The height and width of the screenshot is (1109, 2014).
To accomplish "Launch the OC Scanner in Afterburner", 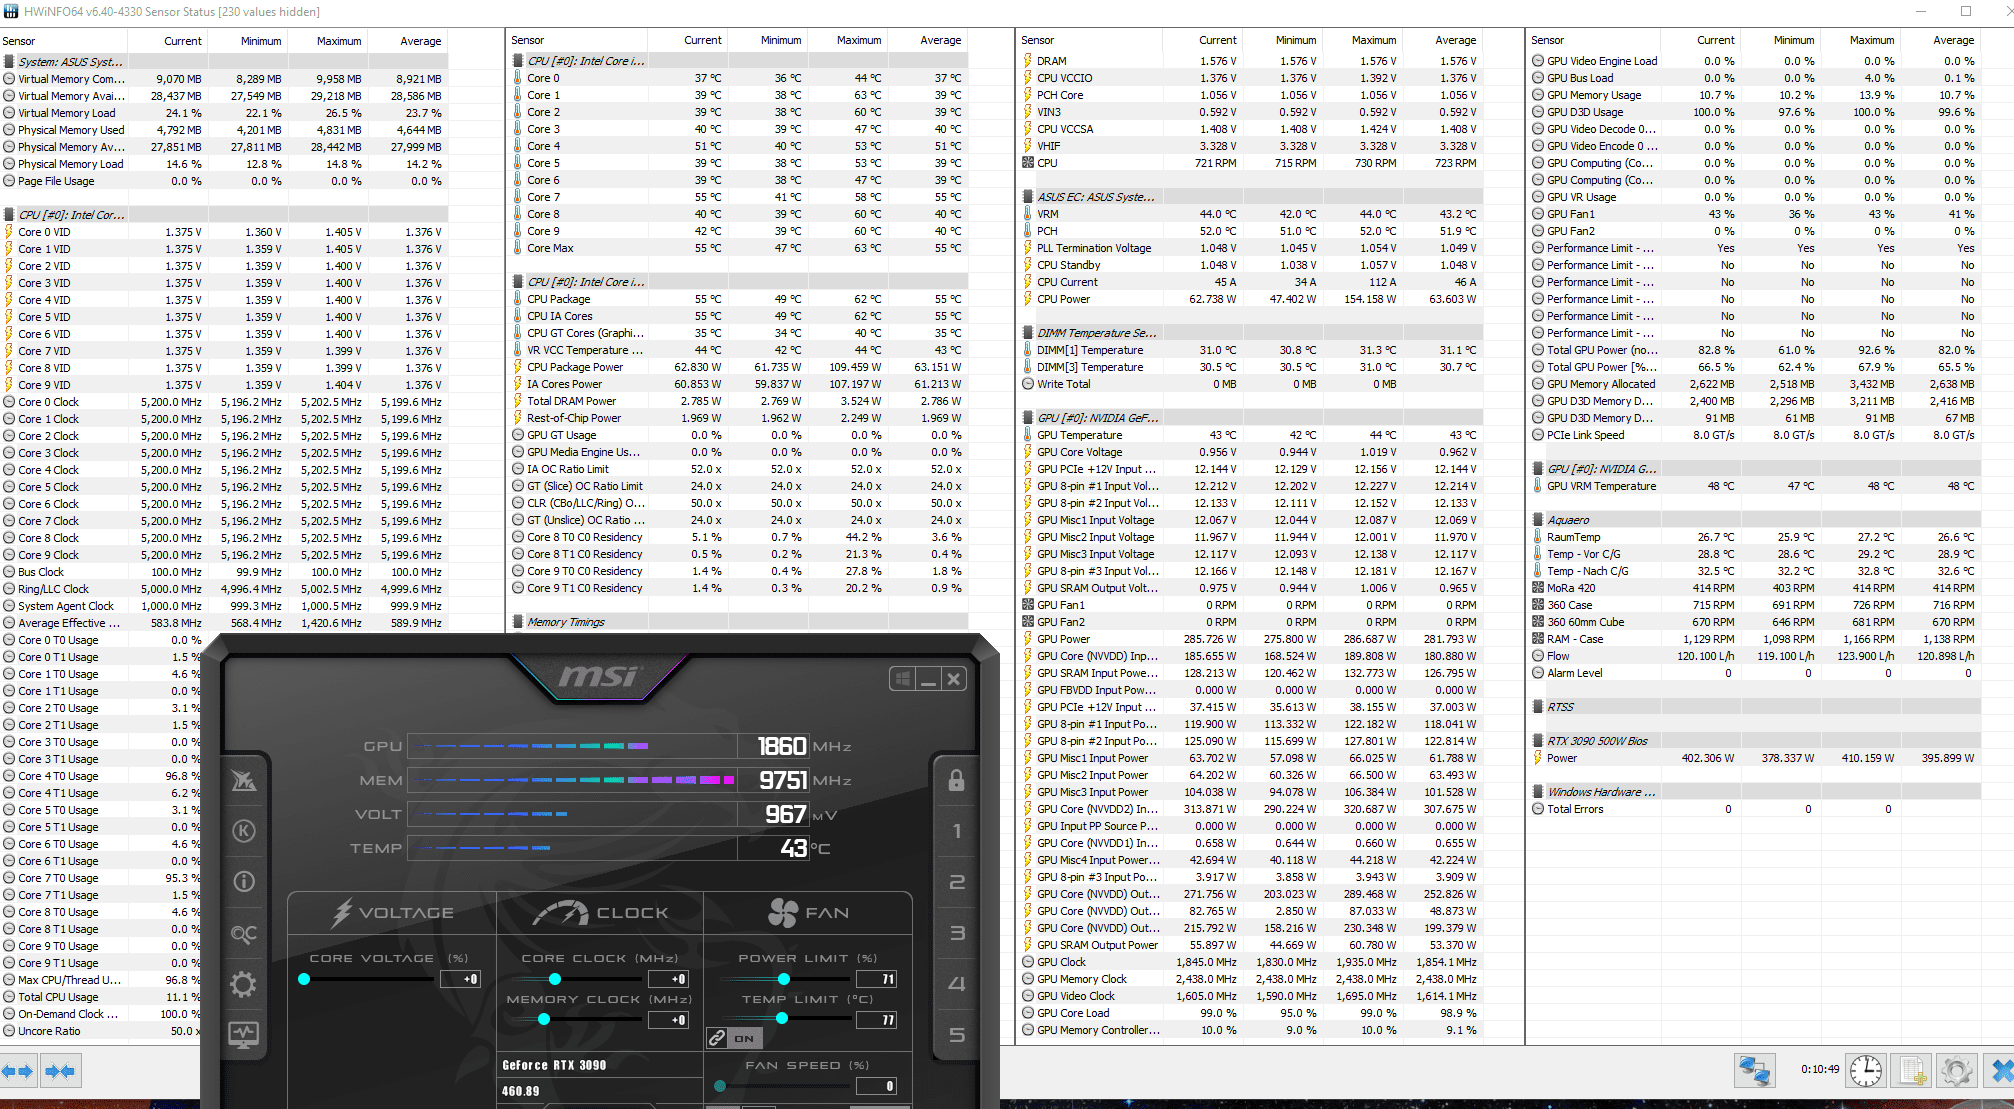I will [x=244, y=933].
